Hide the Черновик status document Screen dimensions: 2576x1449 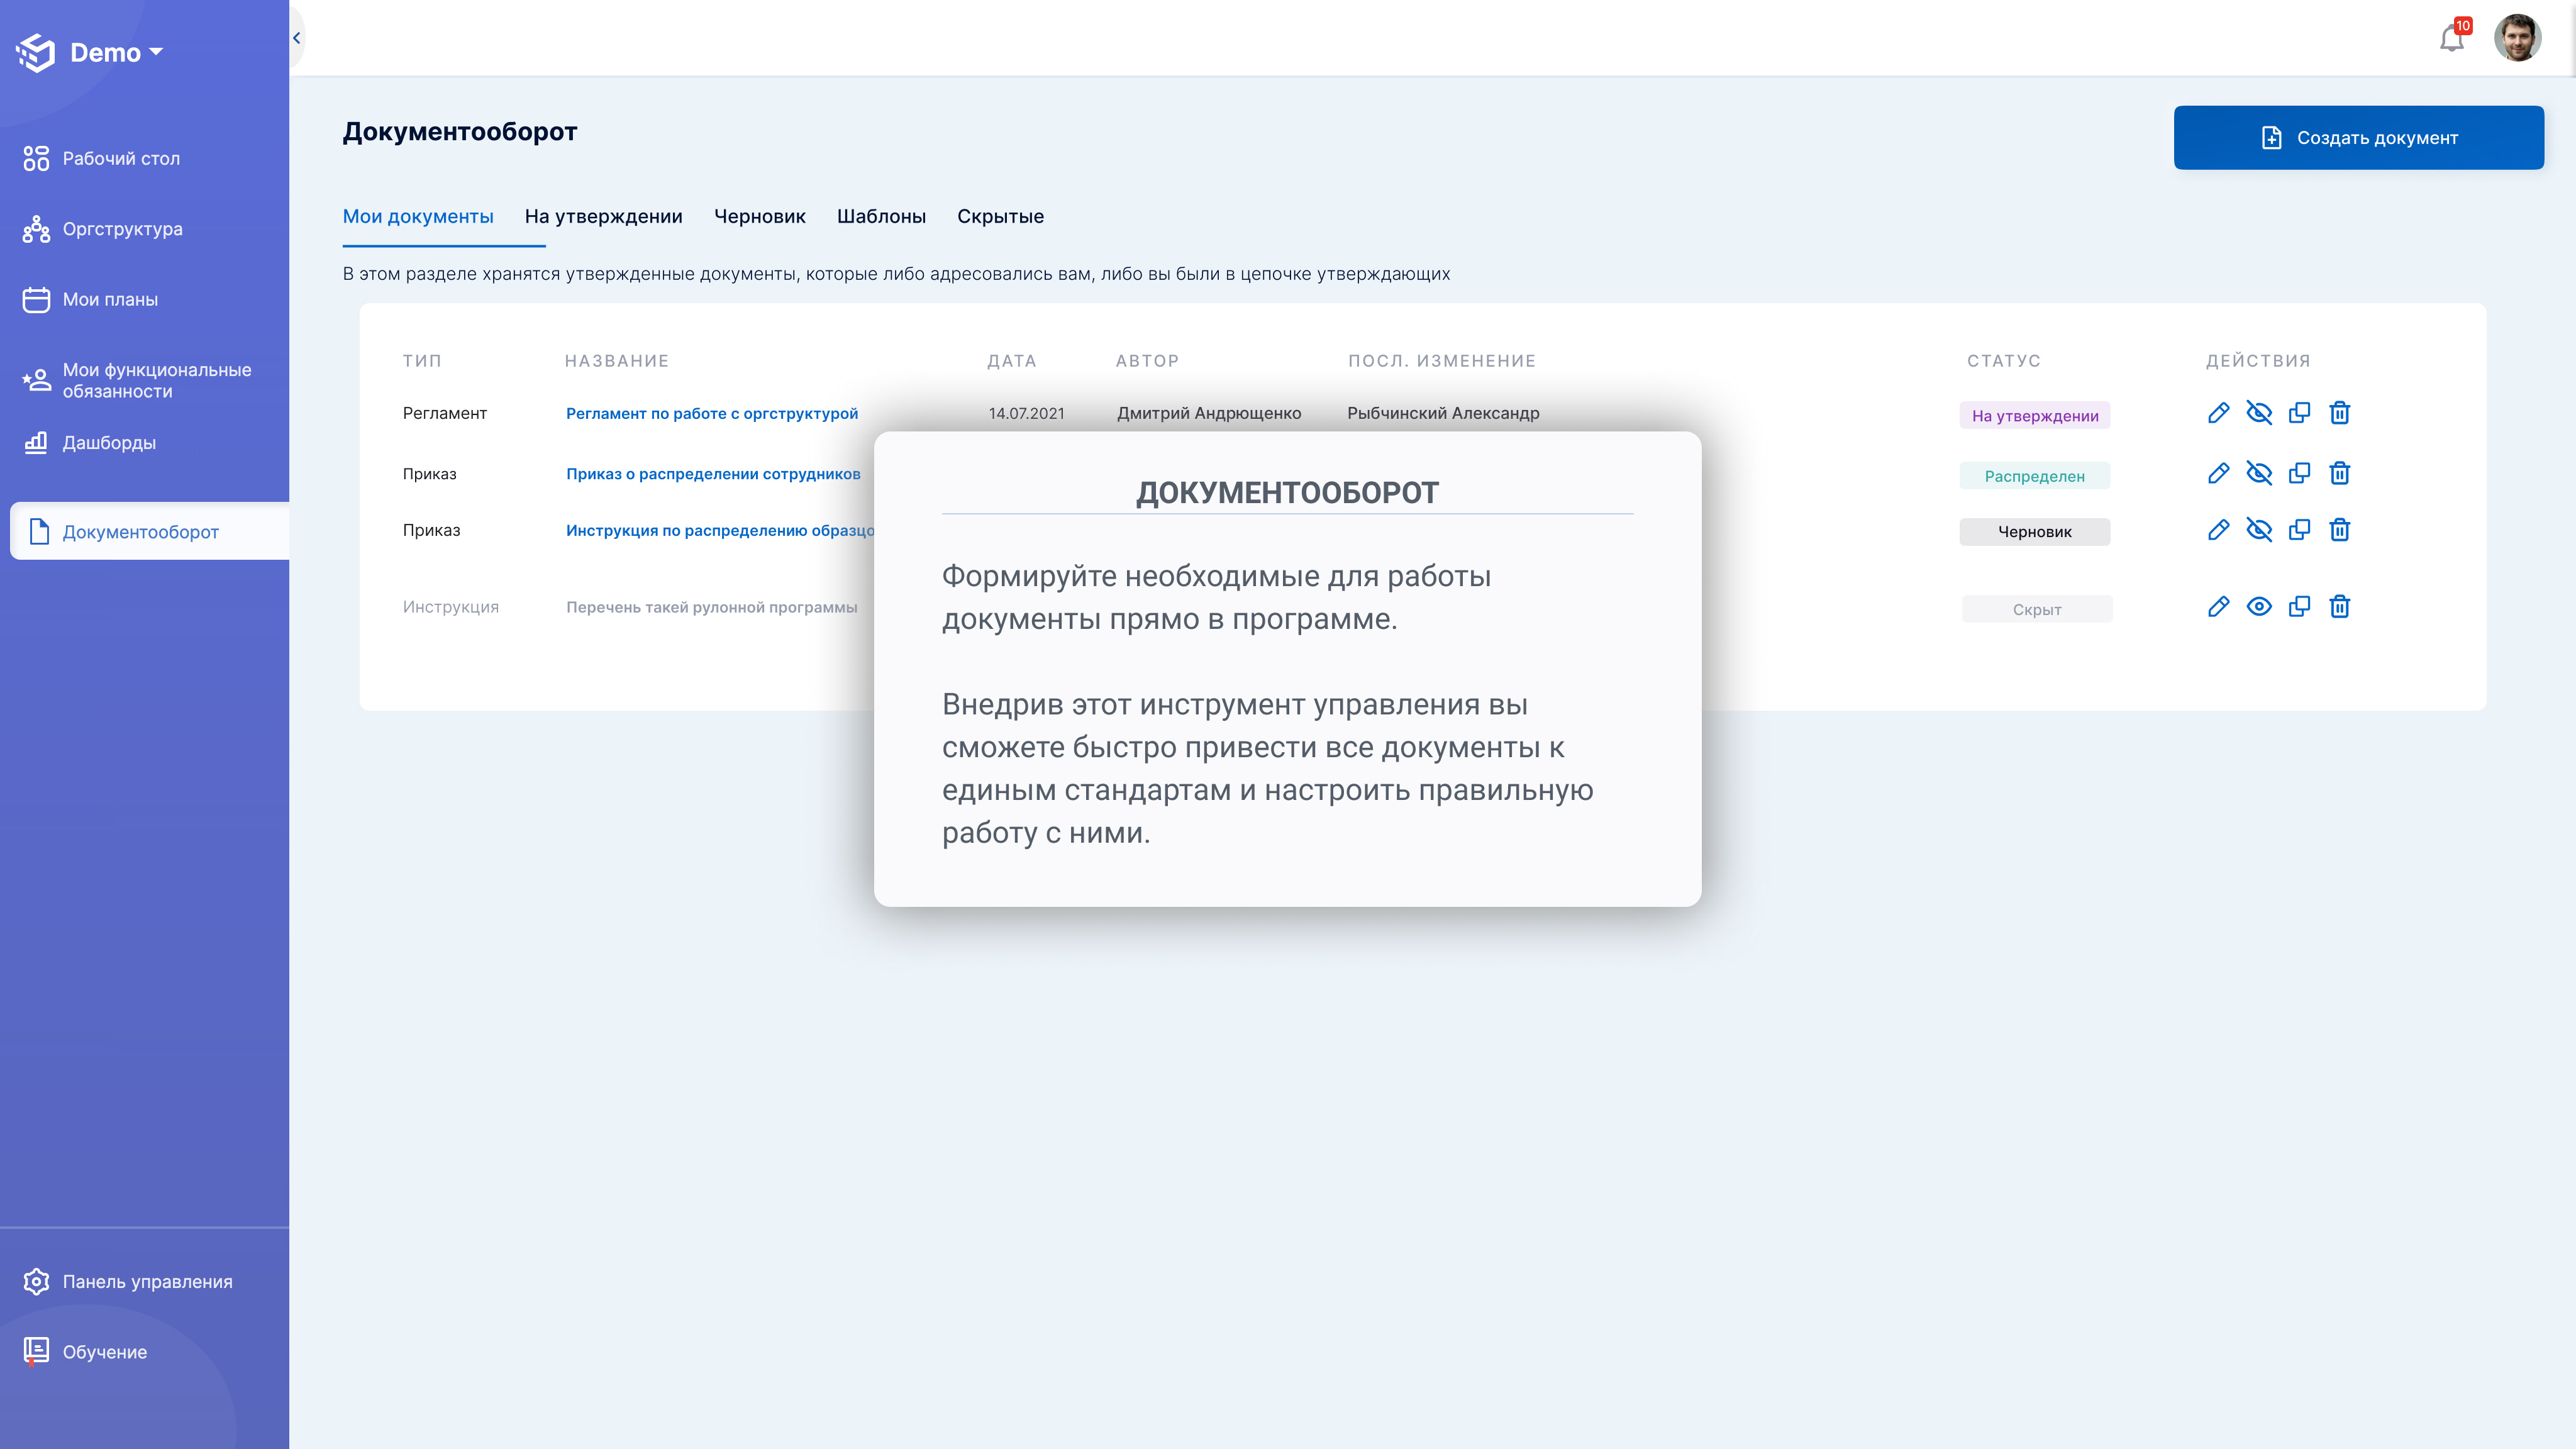coord(2258,530)
